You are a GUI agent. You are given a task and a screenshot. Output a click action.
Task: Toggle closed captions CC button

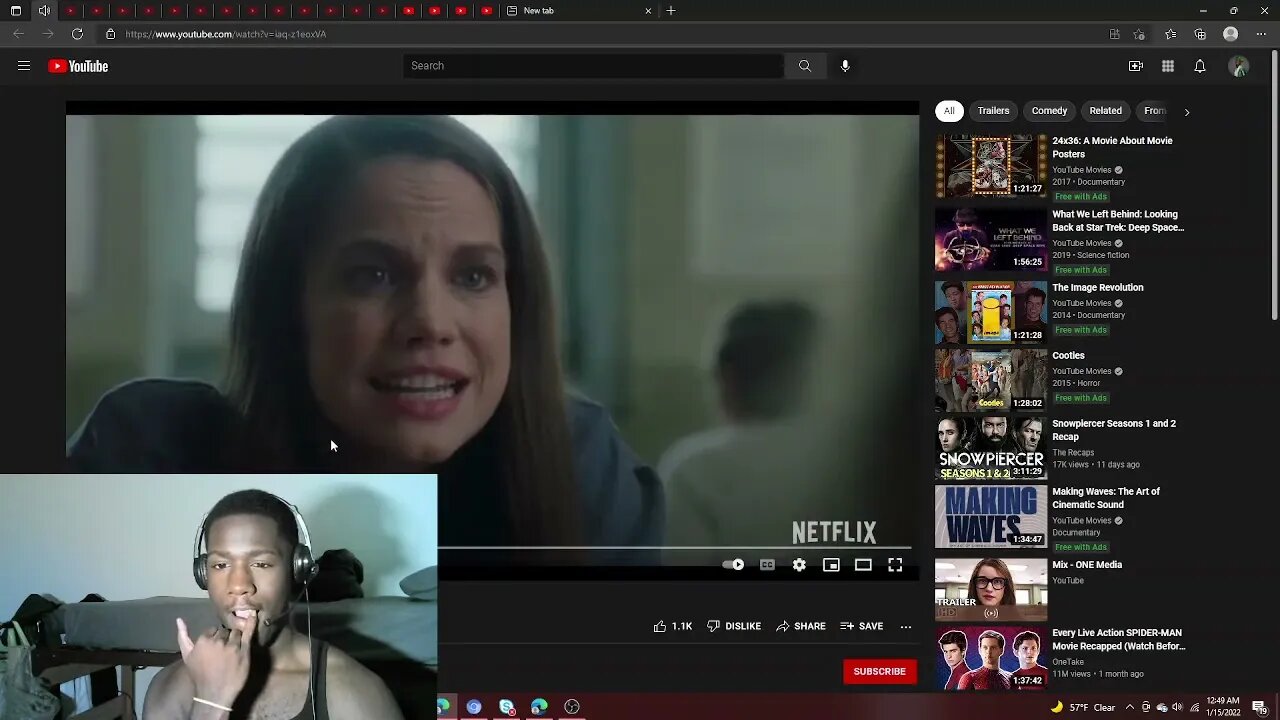click(767, 565)
